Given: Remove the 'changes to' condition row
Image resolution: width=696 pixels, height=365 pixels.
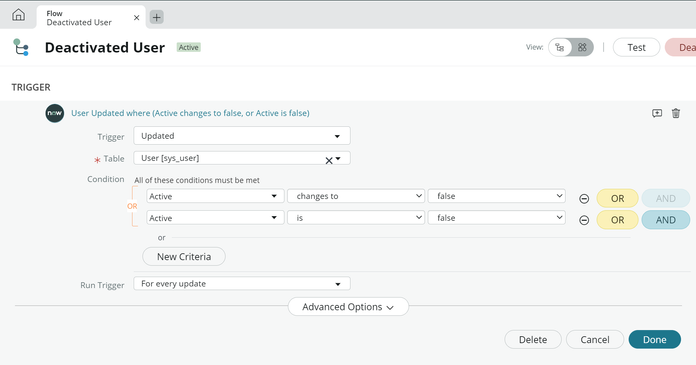Looking at the screenshot, I should point(584,198).
